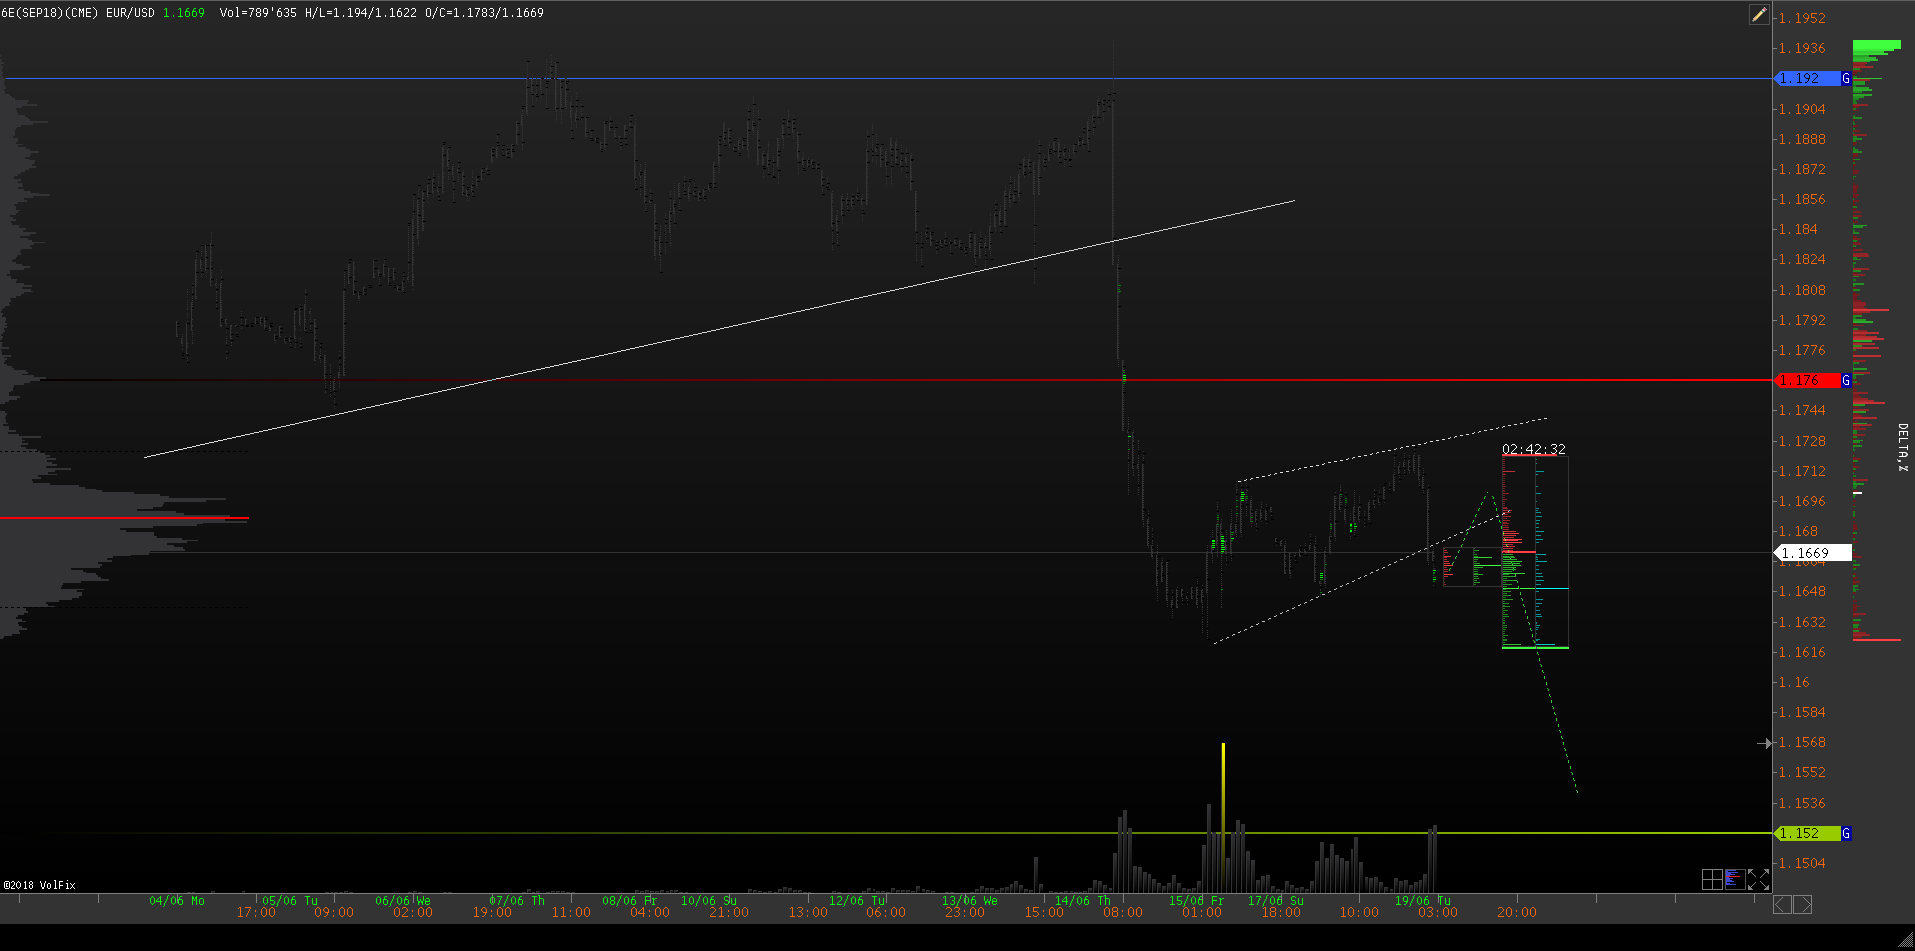Click the DELTA,Z vertical panel label
1915x951 pixels.
point(1902,447)
